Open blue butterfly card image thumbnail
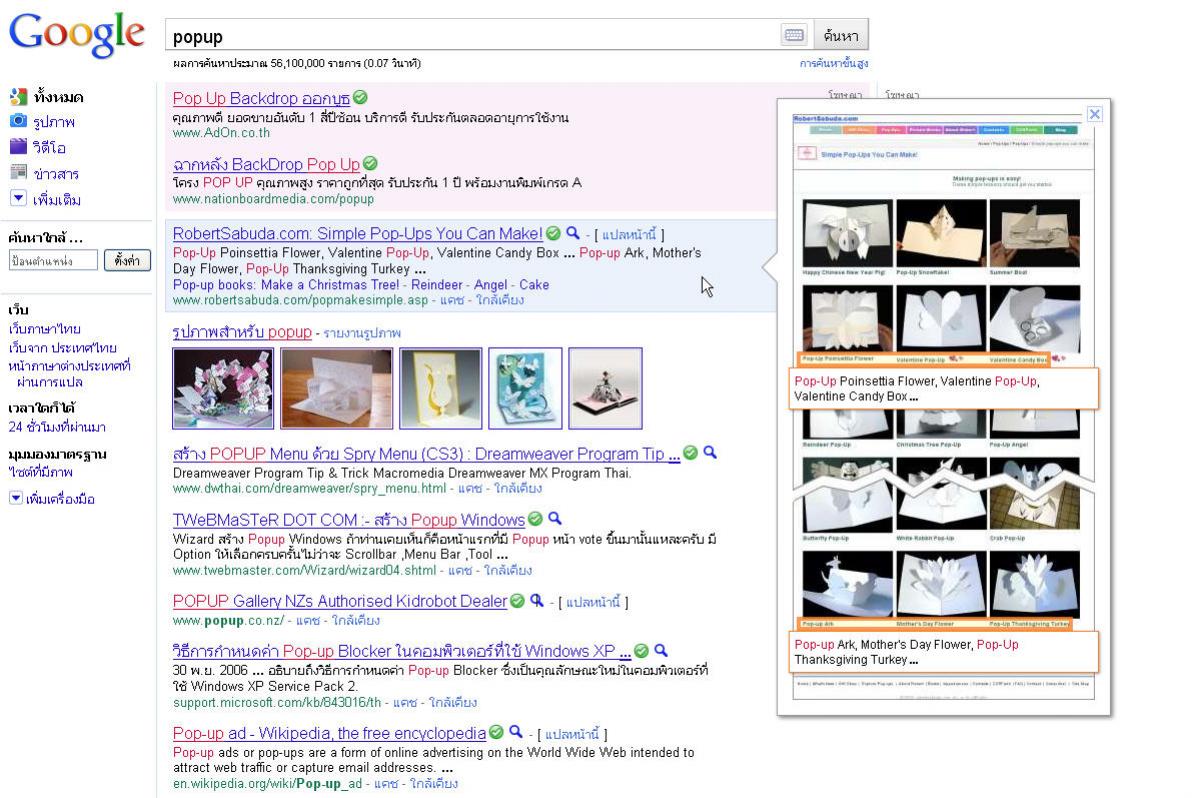This screenshot has height=798, width=1197. pyautogui.click(x=525, y=388)
